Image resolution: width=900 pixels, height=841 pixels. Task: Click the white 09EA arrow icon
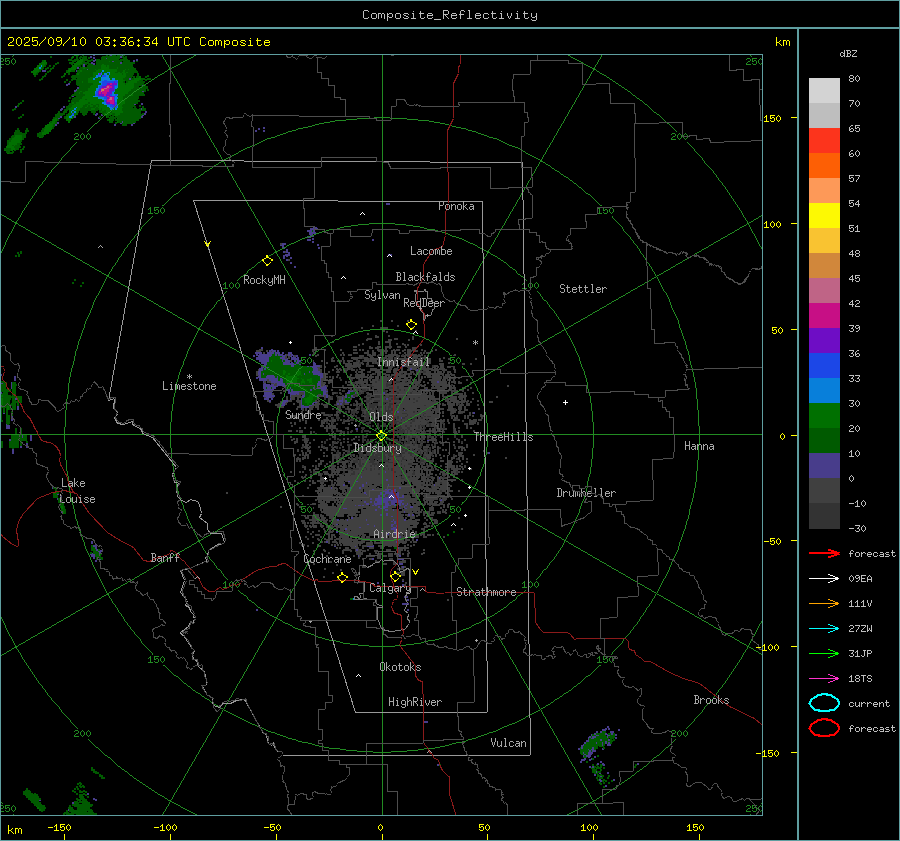click(824, 578)
